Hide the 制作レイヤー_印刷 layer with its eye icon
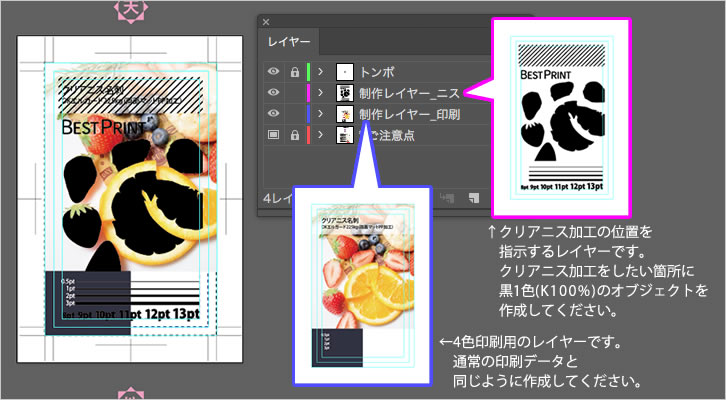Screen dimensions: 726x400 [x=273, y=113]
